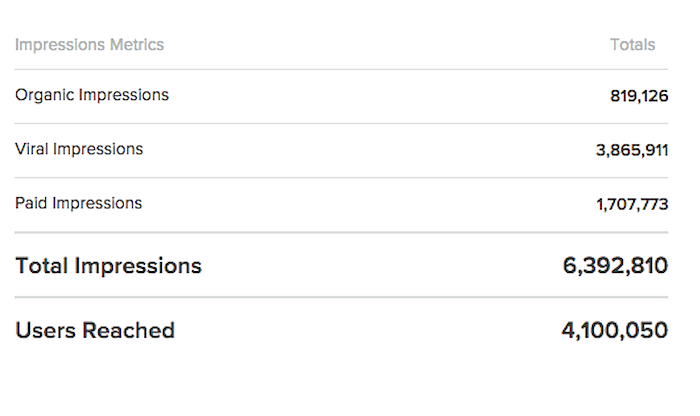
Task: Click the 819,126 organic total value
Action: (x=639, y=96)
